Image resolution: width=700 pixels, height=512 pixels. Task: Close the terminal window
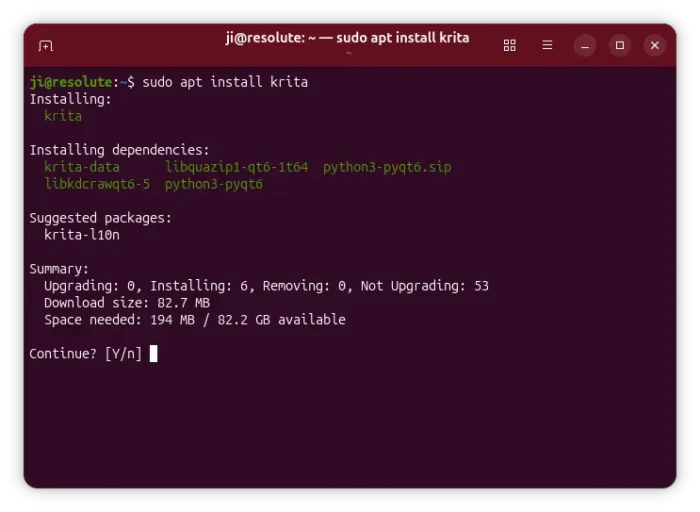click(x=654, y=46)
